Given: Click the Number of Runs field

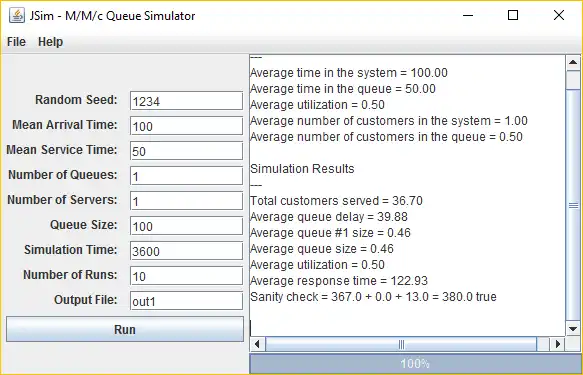Looking at the screenshot, I should (x=186, y=276).
